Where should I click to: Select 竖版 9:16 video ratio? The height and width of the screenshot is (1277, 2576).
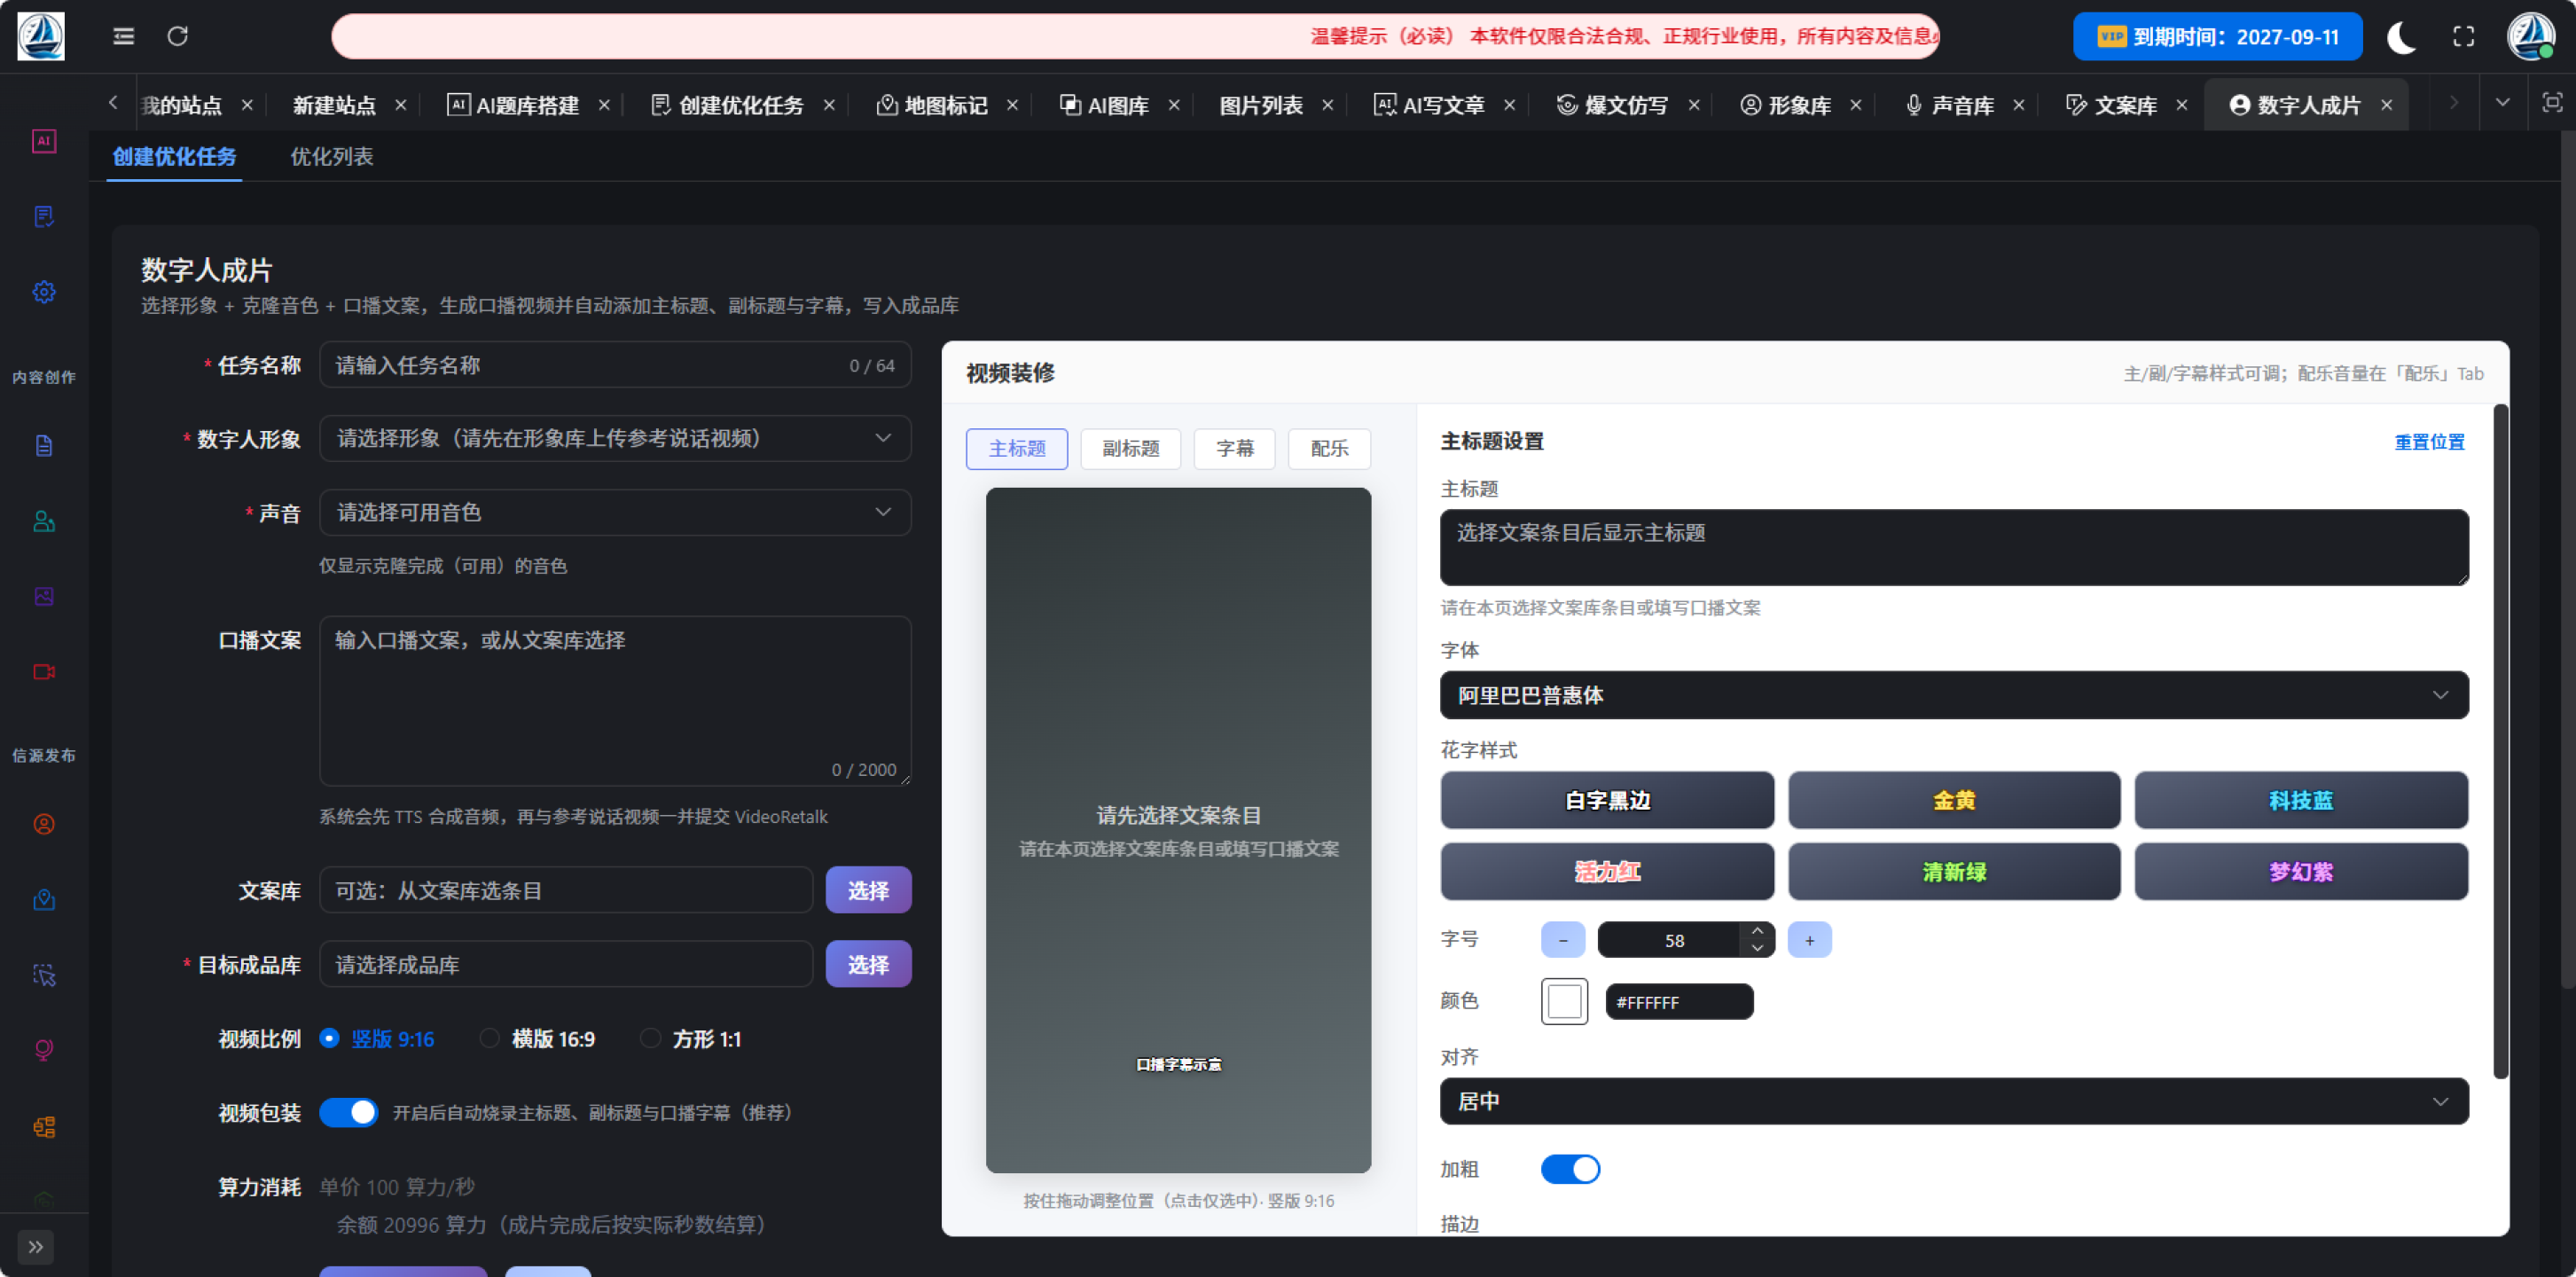(x=377, y=1039)
